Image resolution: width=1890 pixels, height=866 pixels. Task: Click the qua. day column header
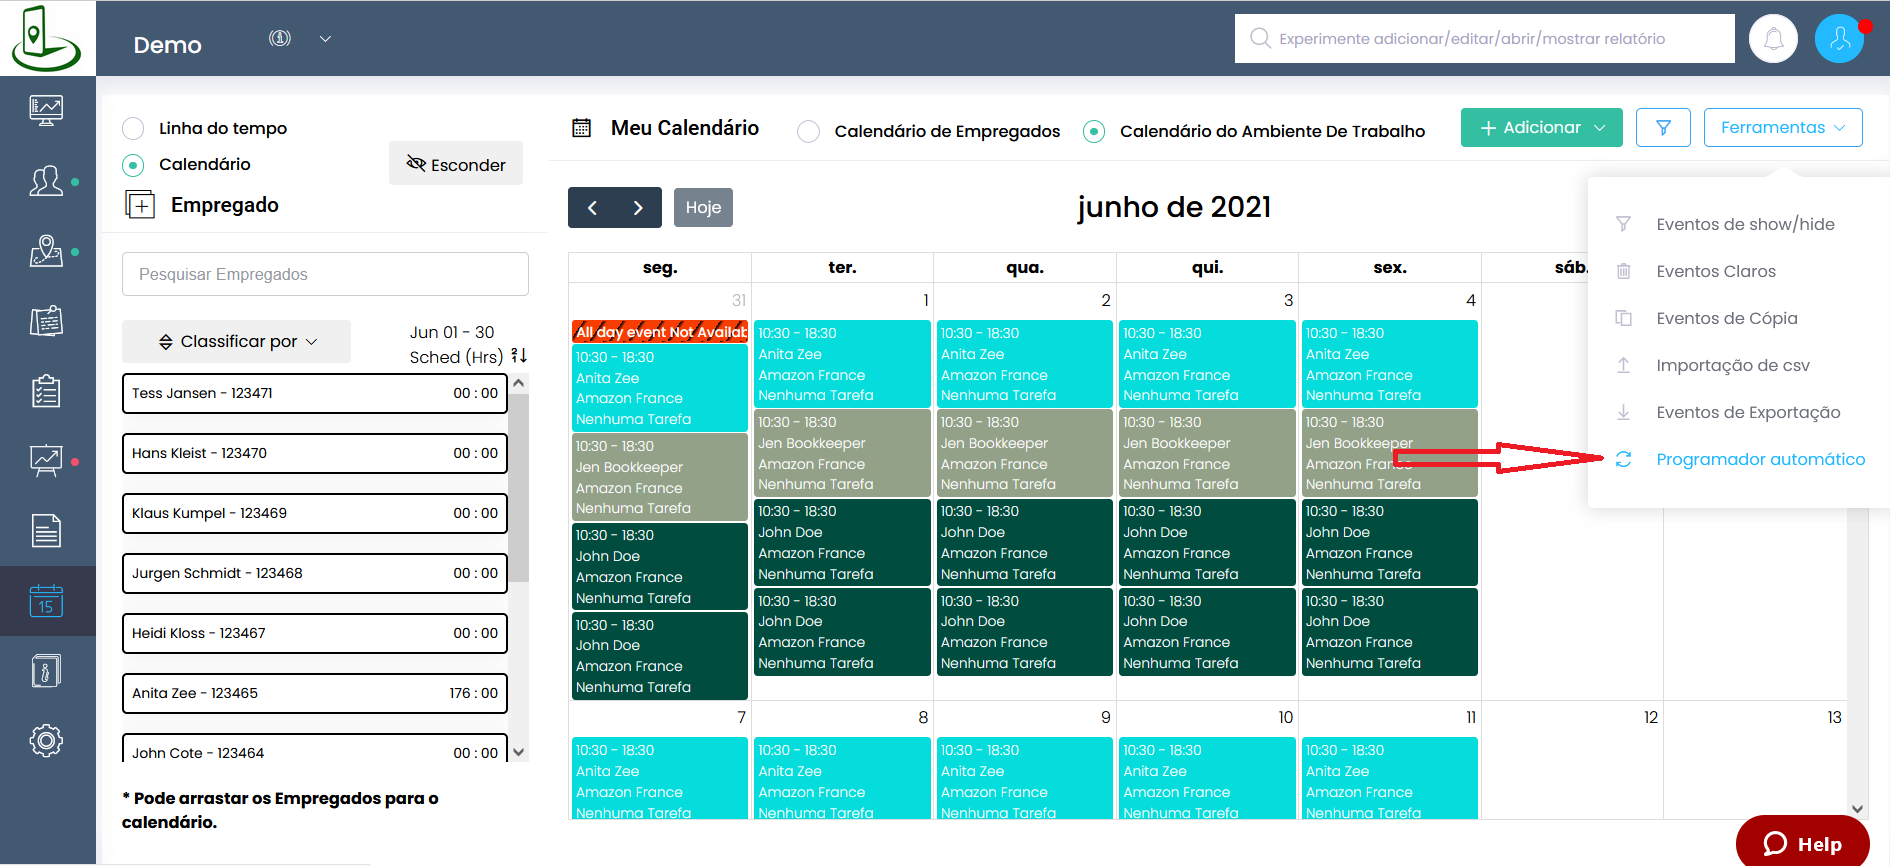click(1025, 267)
